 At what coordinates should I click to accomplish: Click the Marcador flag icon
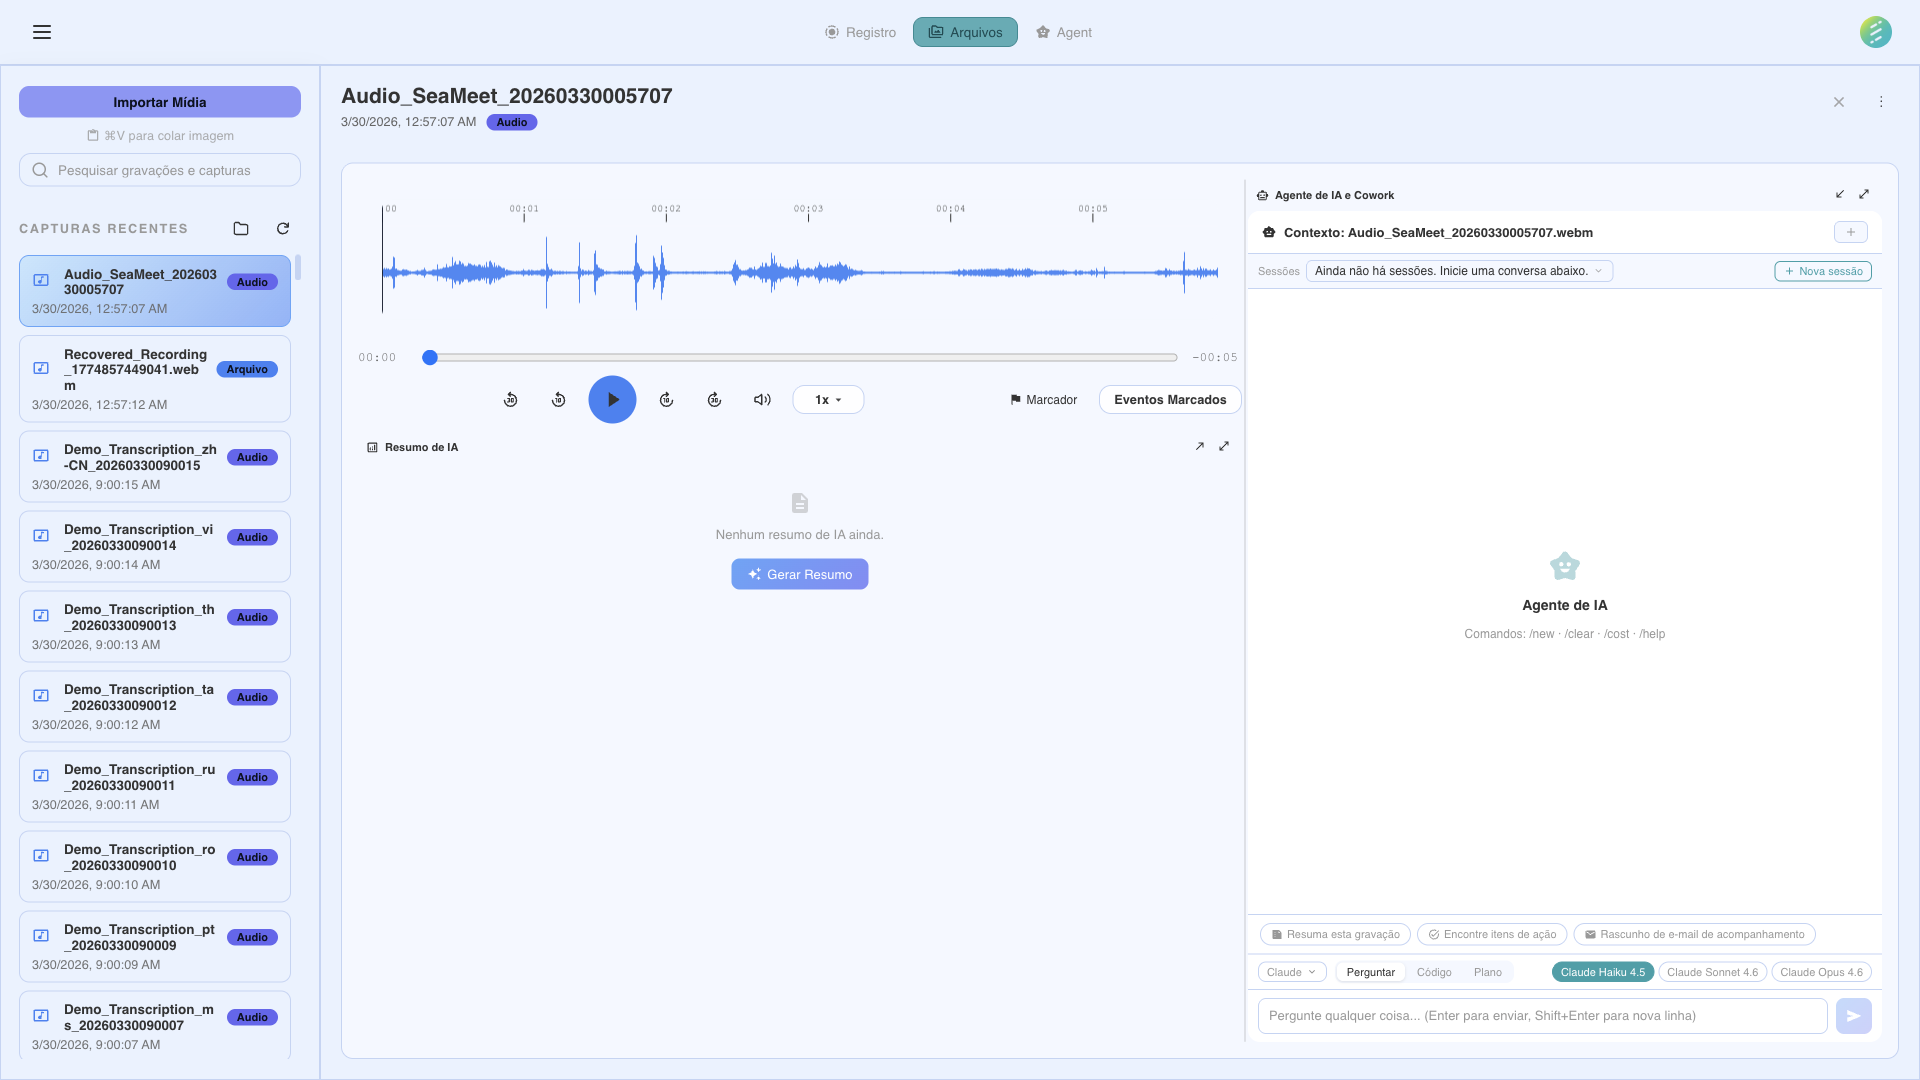[x=1014, y=399]
